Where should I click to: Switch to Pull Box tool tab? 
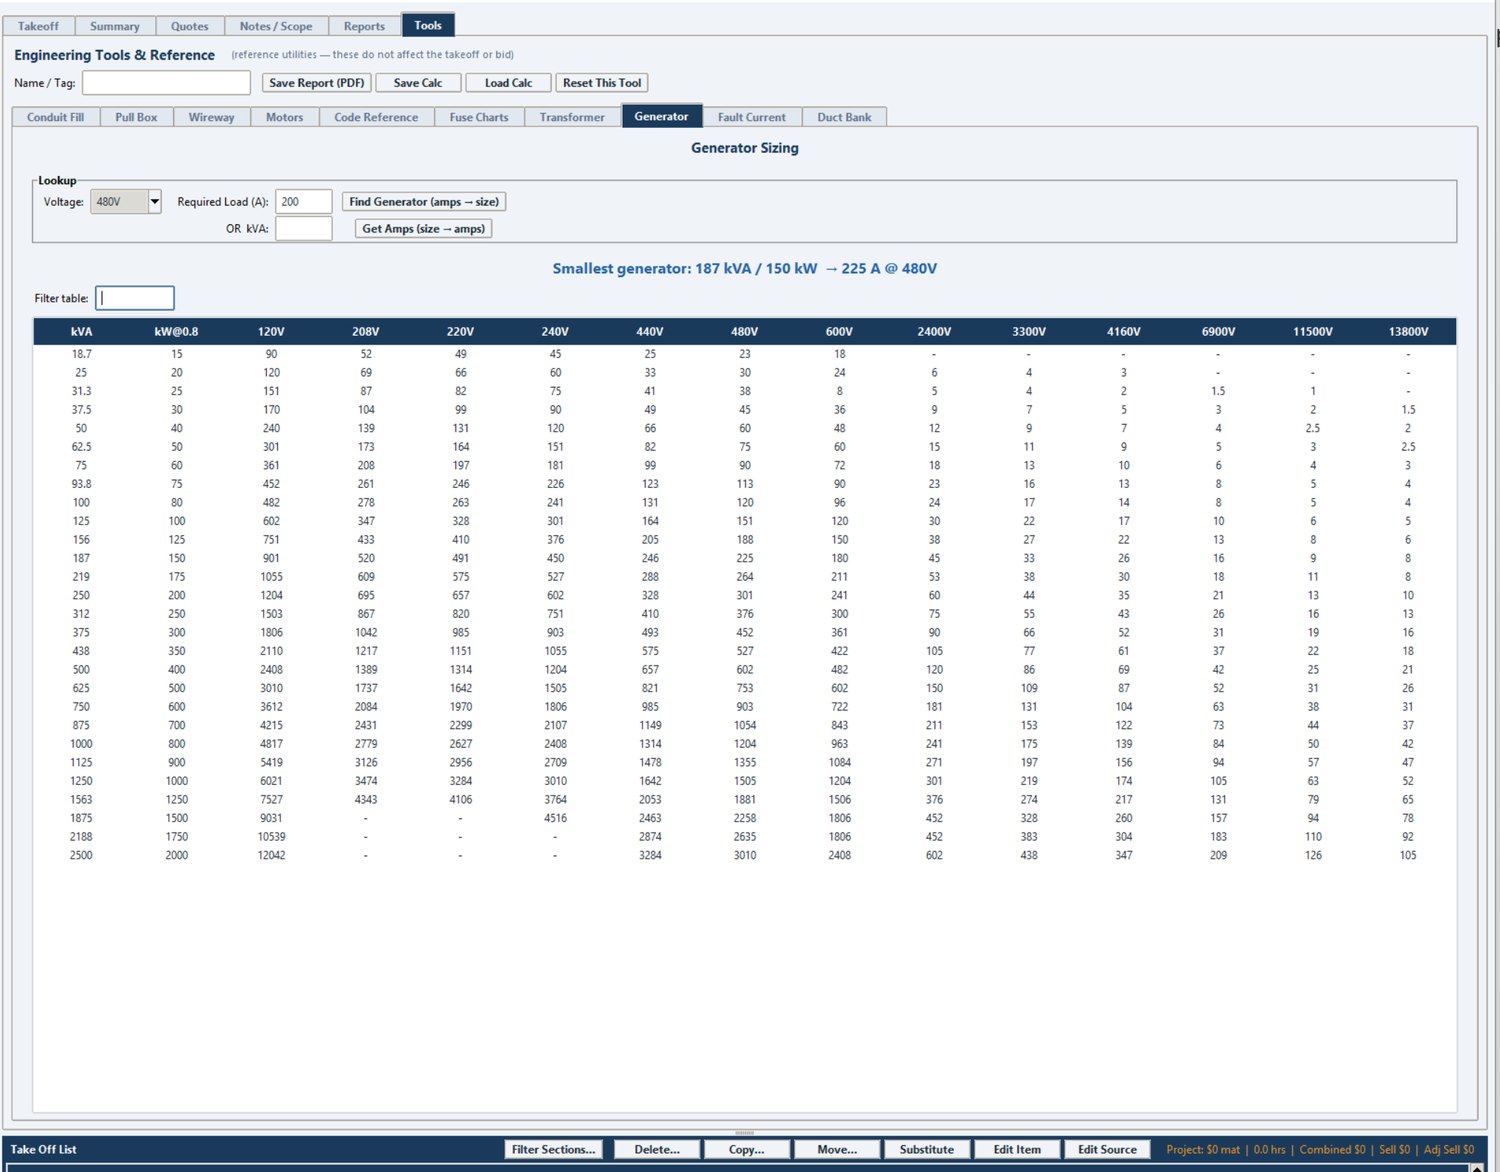(136, 117)
